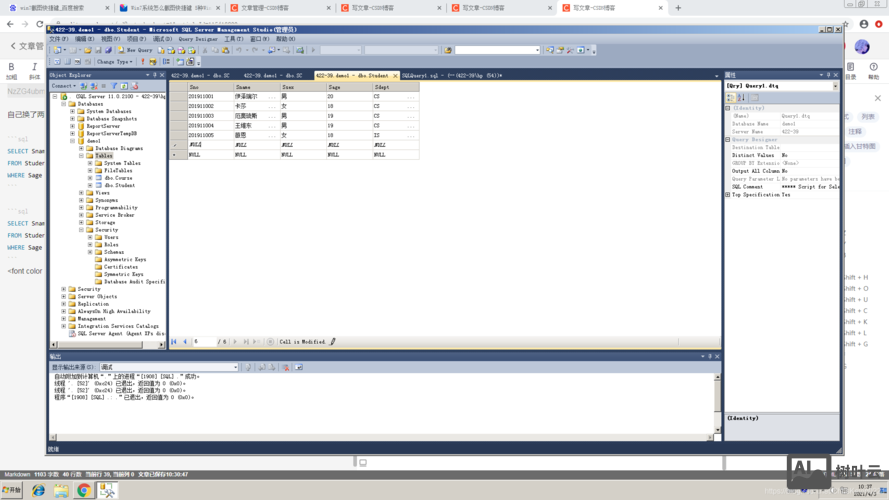This screenshot has height=500, width=889.
Task: Select dbo.Course table in tree
Action: coord(118,178)
